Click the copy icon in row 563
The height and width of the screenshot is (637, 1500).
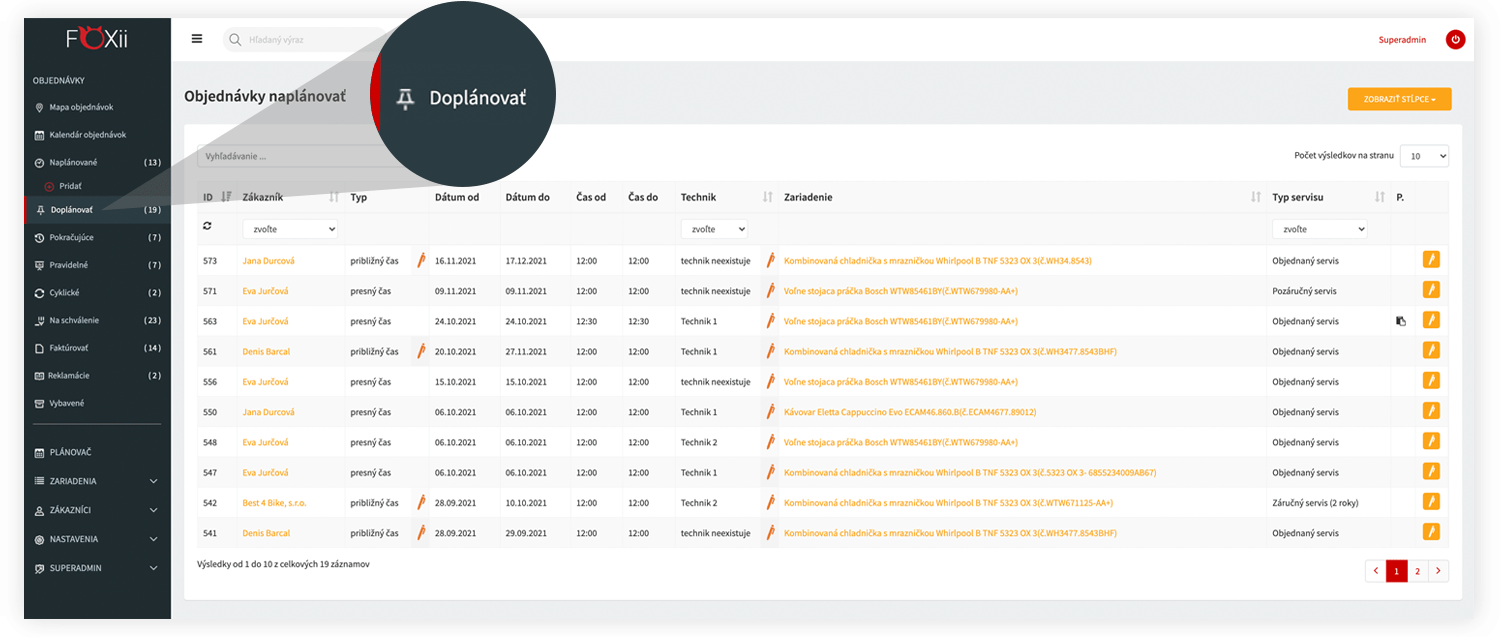pos(1401,321)
